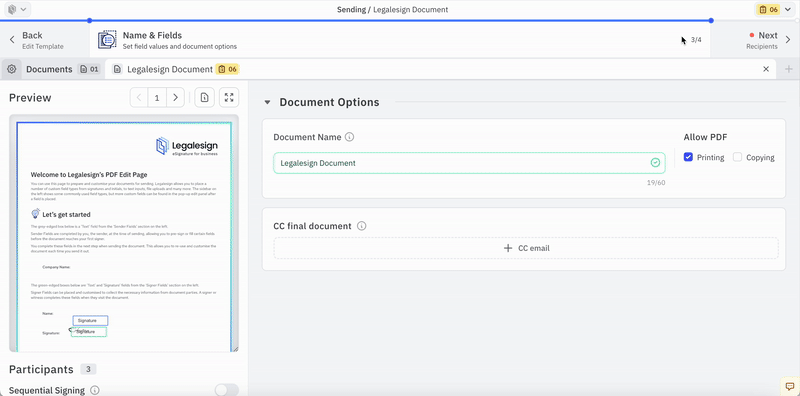Expand the chevron beside the 06 badge
Viewport: 800px width, 396px height.
788,9
